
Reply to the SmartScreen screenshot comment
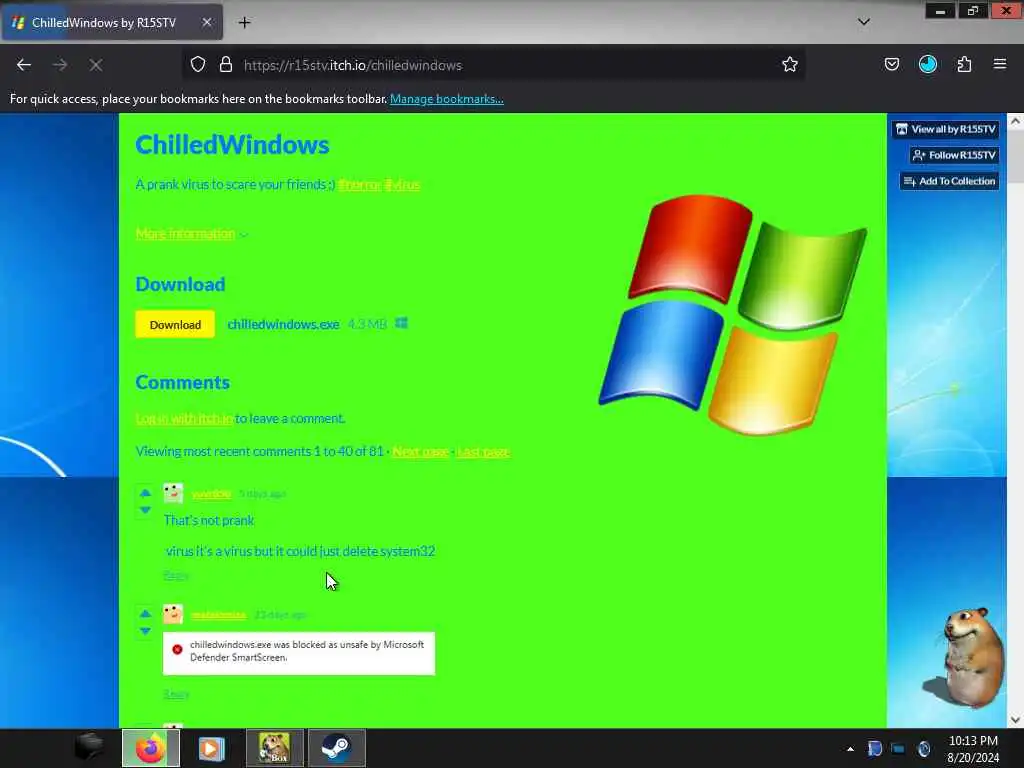[x=176, y=694]
